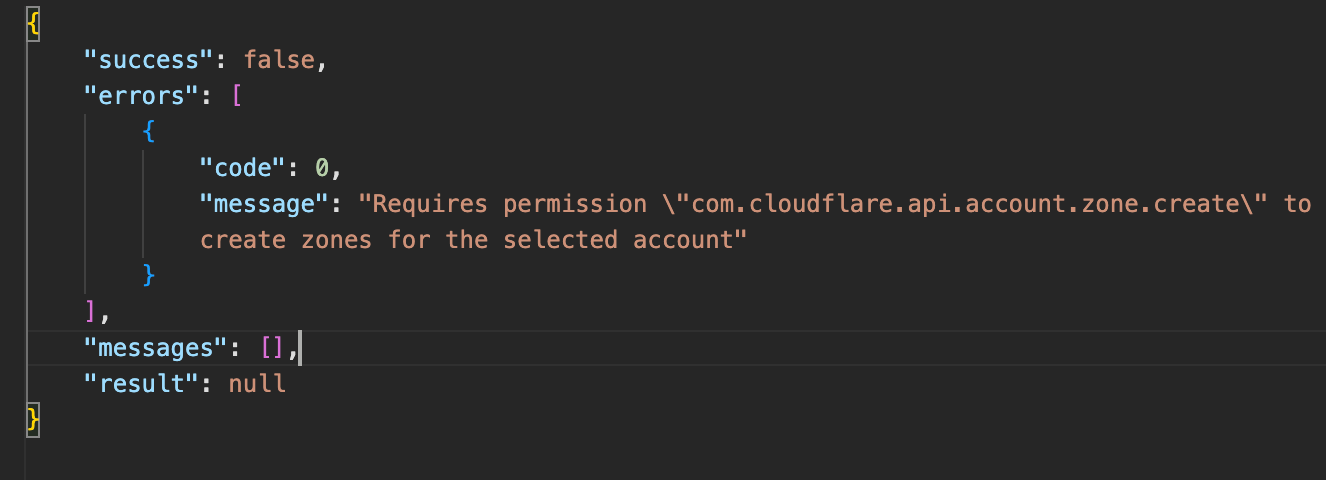The image size is (1326, 480).
Task: Click the closing brace of the error object
Action: point(150,275)
